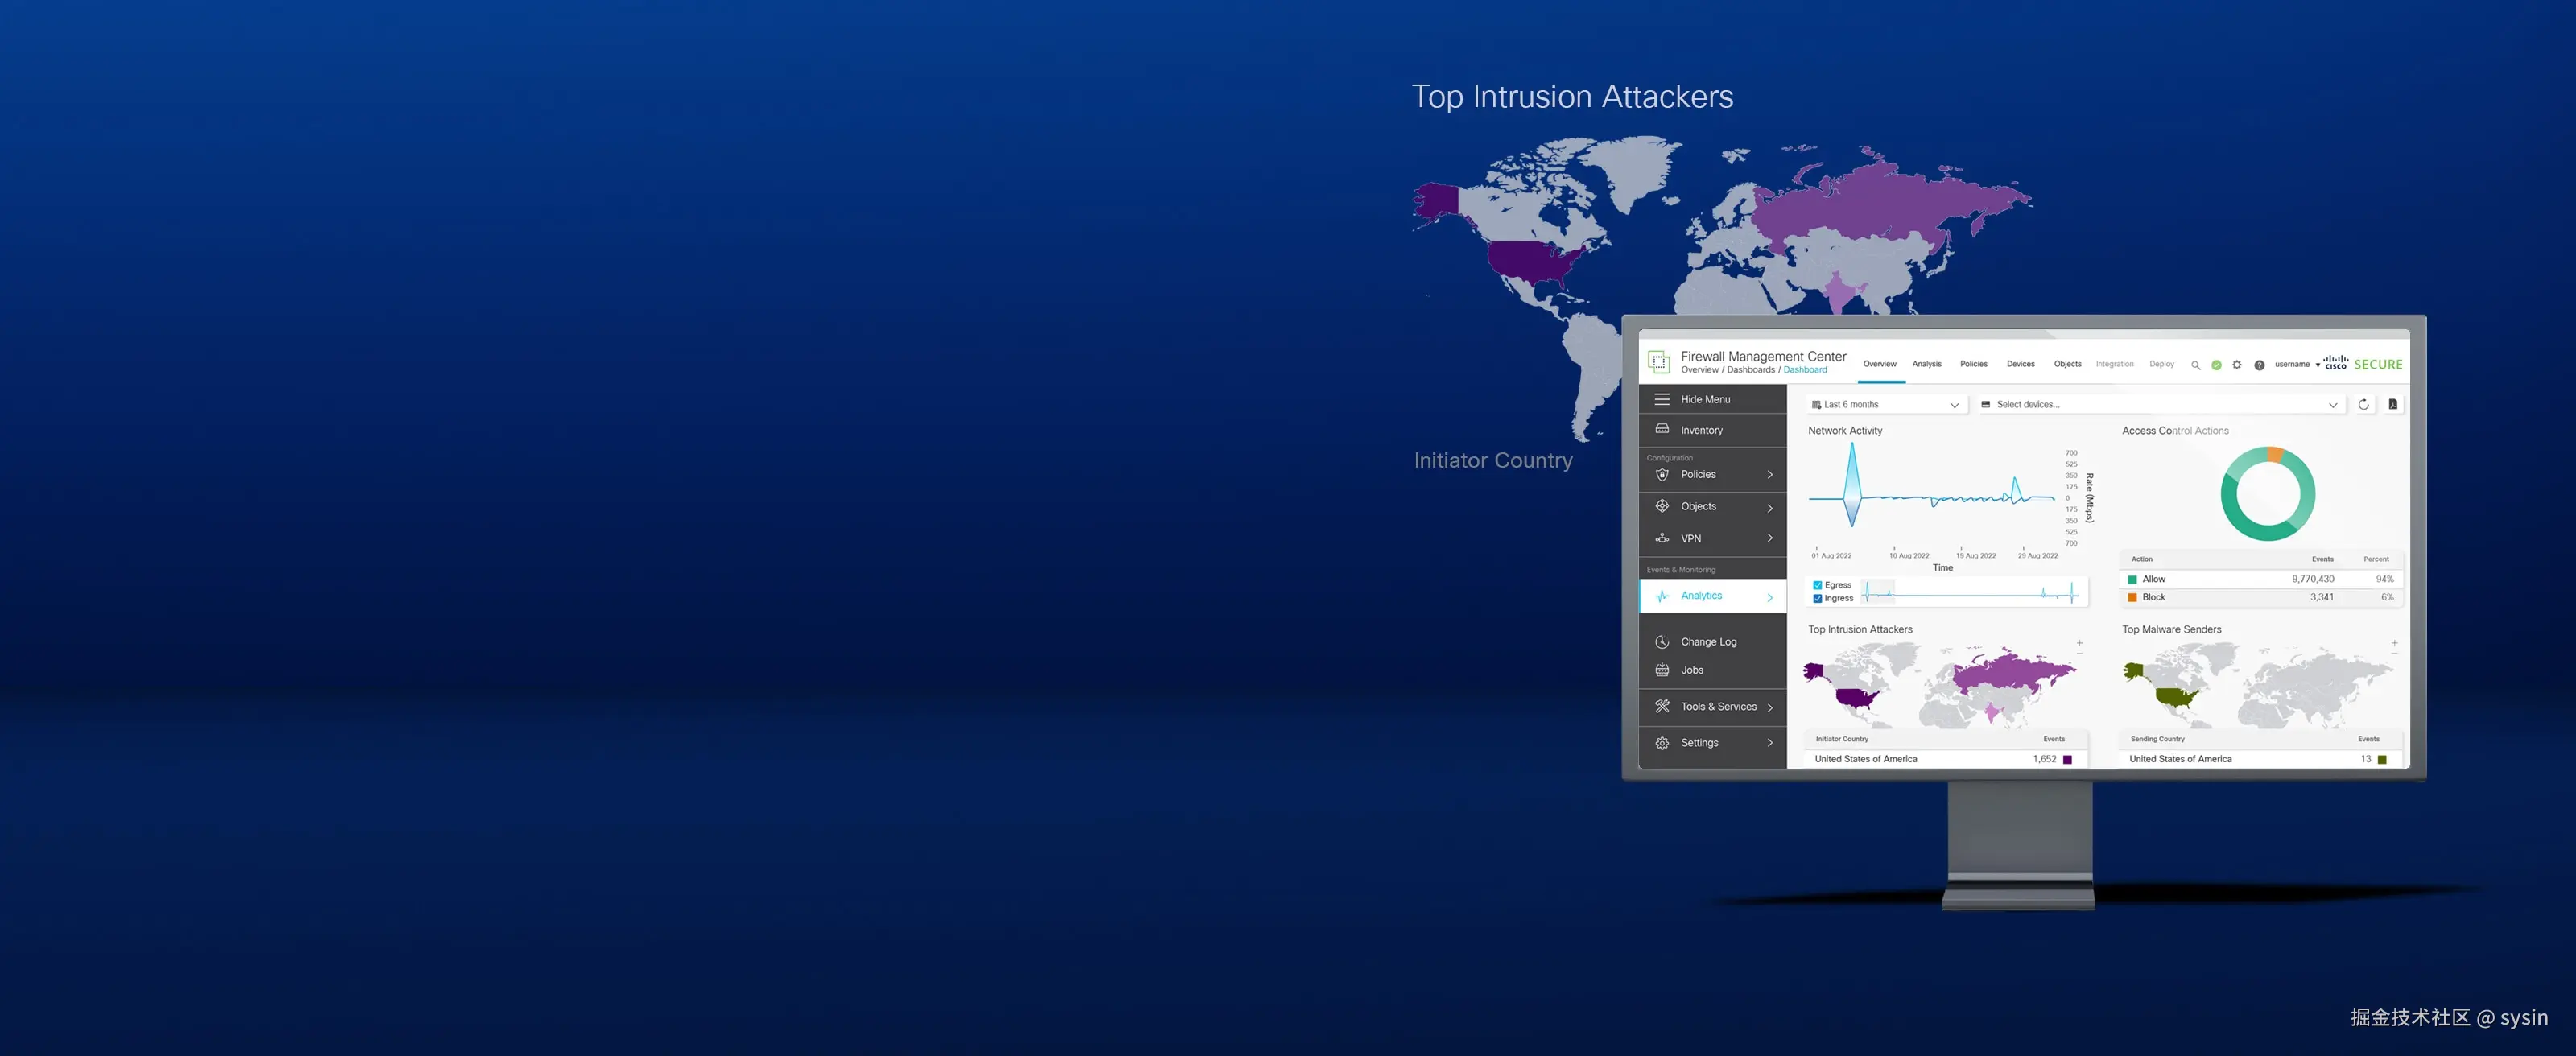Click the Change Log clock icon
Viewport: 2576px width, 1056px height.
click(x=1662, y=641)
